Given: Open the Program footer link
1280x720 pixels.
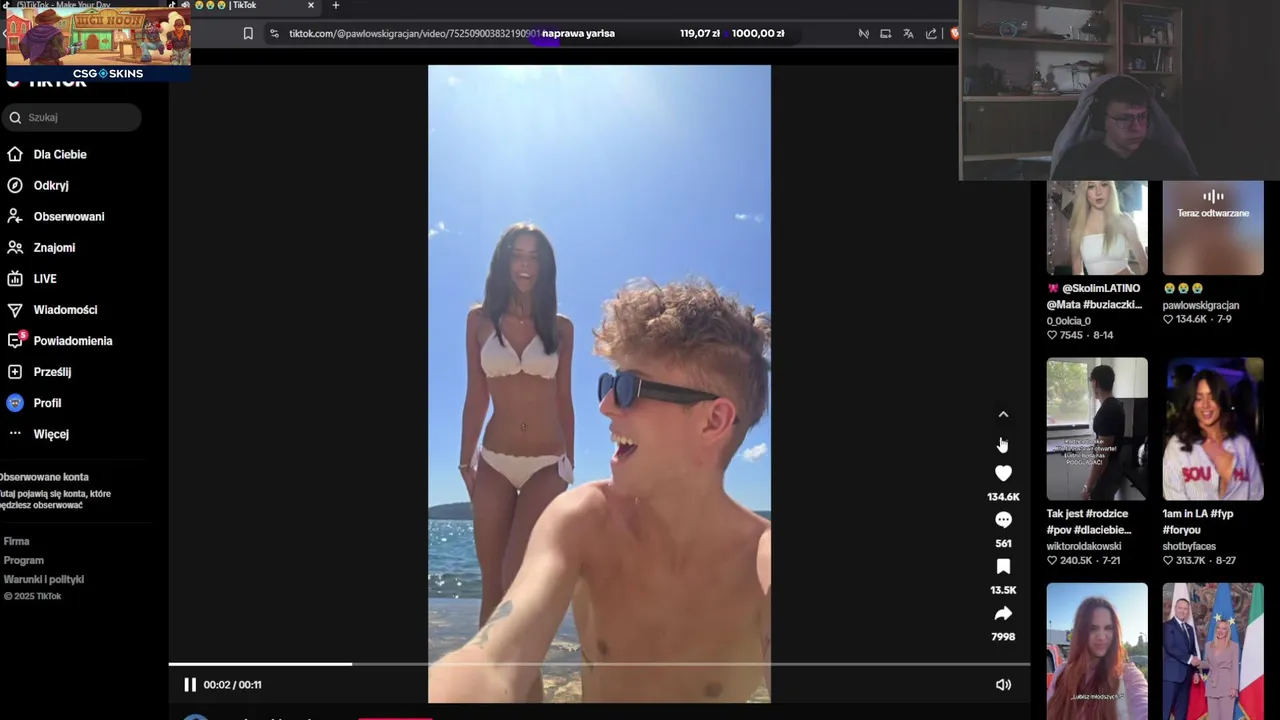Looking at the screenshot, I should coord(23,560).
